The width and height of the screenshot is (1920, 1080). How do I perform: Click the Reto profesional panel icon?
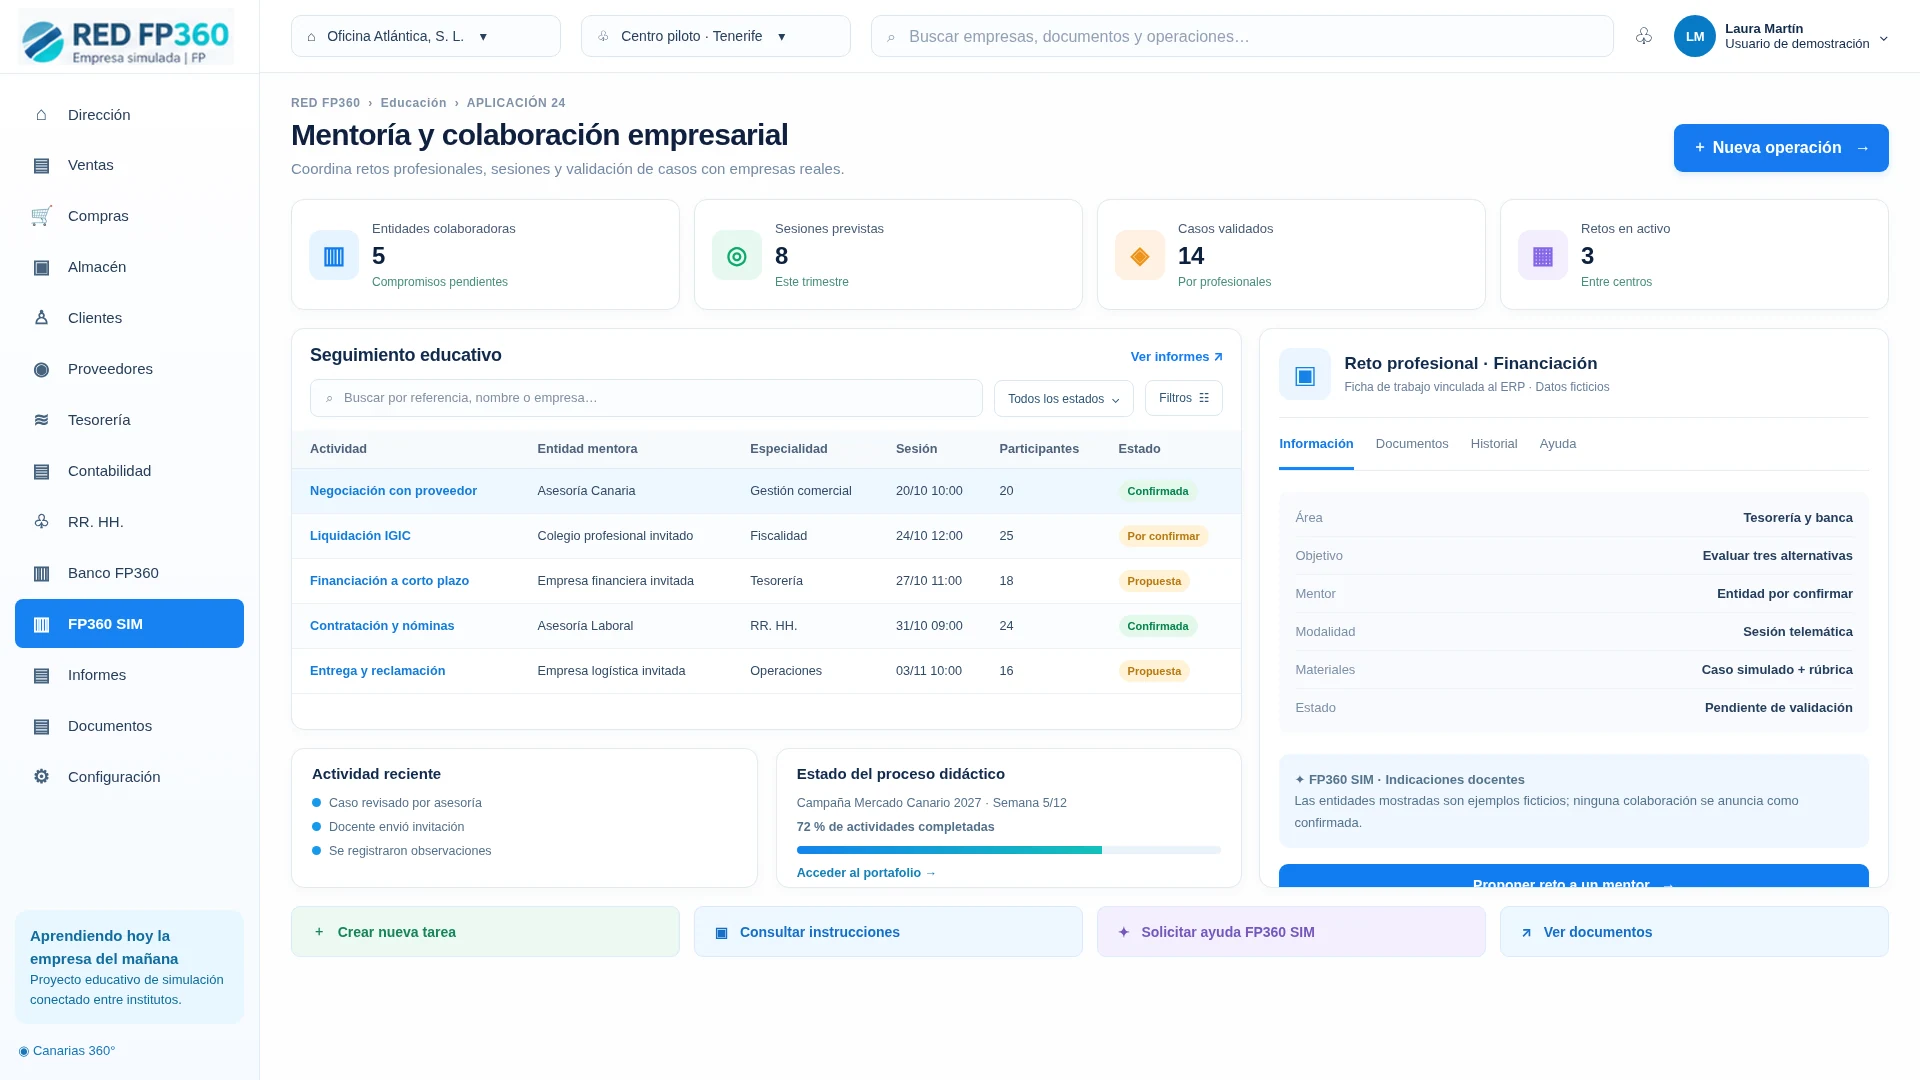pos(1305,374)
